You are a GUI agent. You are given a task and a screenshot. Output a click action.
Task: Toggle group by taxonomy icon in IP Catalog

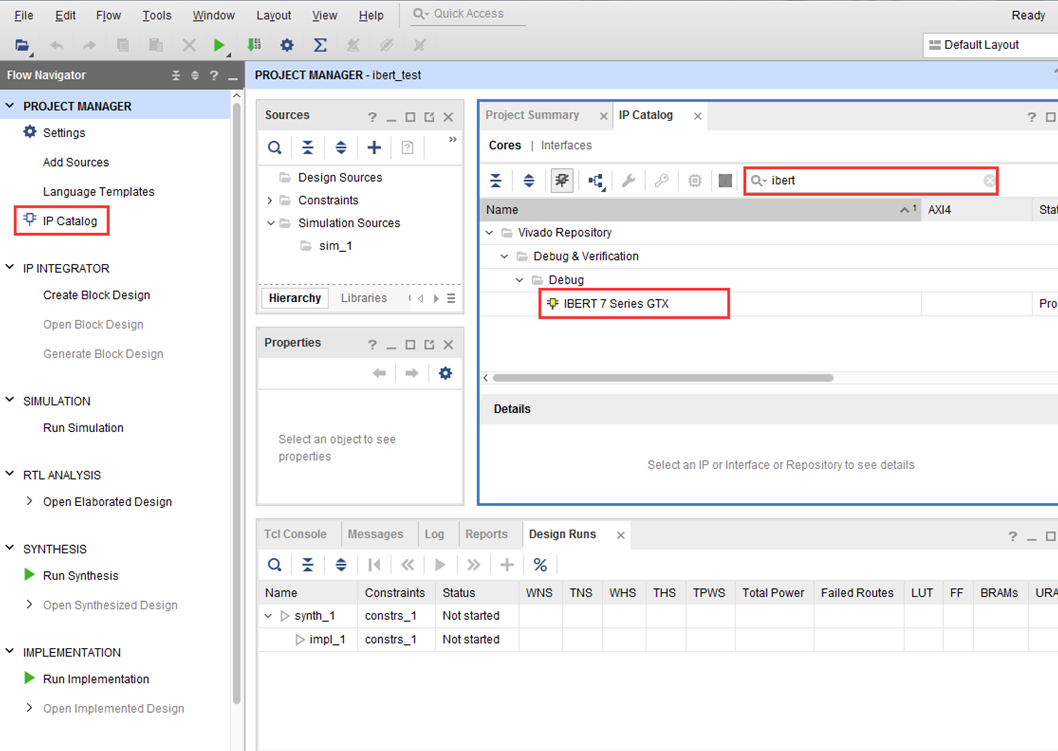pyautogui.click(x=562, y=180)
